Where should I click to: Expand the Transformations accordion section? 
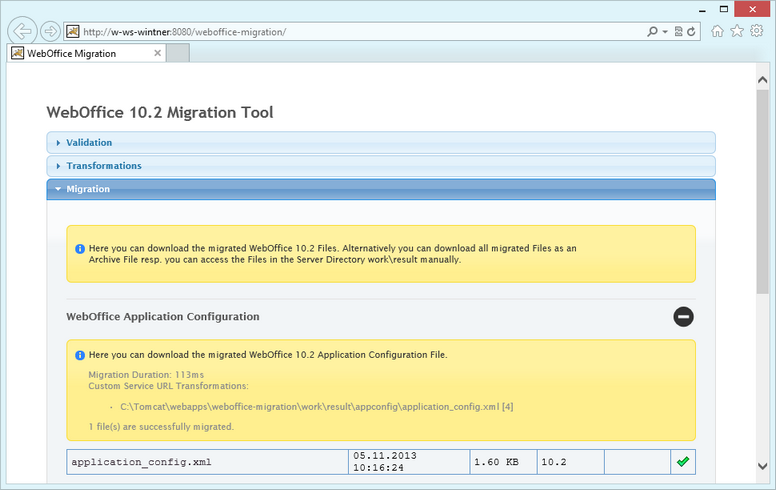(381, 166)
